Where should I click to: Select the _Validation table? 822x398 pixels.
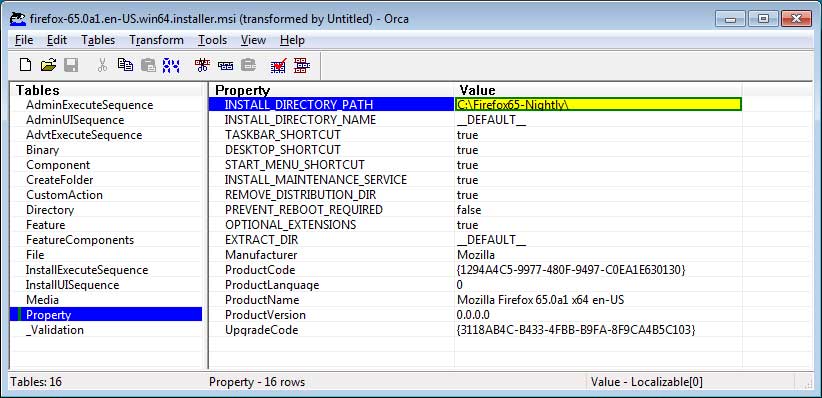pos(55,330)
